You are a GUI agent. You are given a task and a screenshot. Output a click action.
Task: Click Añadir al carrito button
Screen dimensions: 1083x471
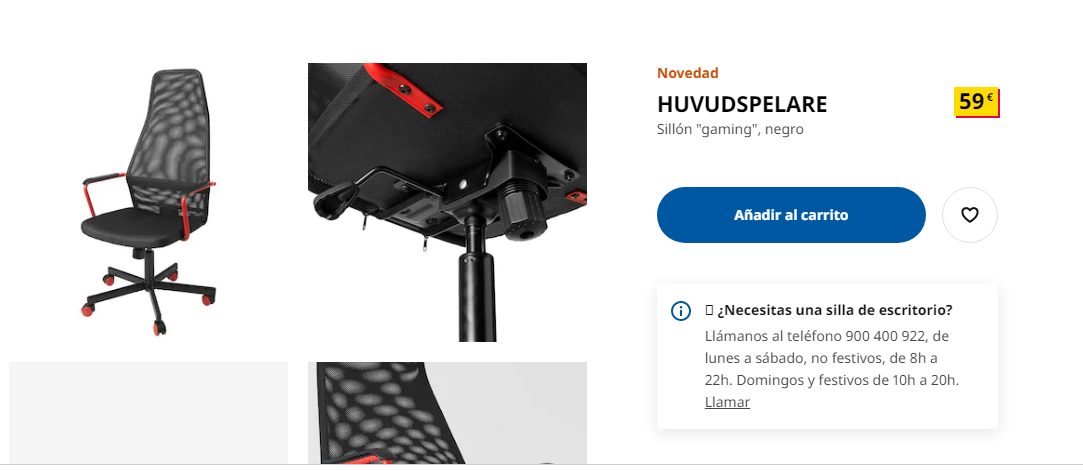tap(791, 215)
